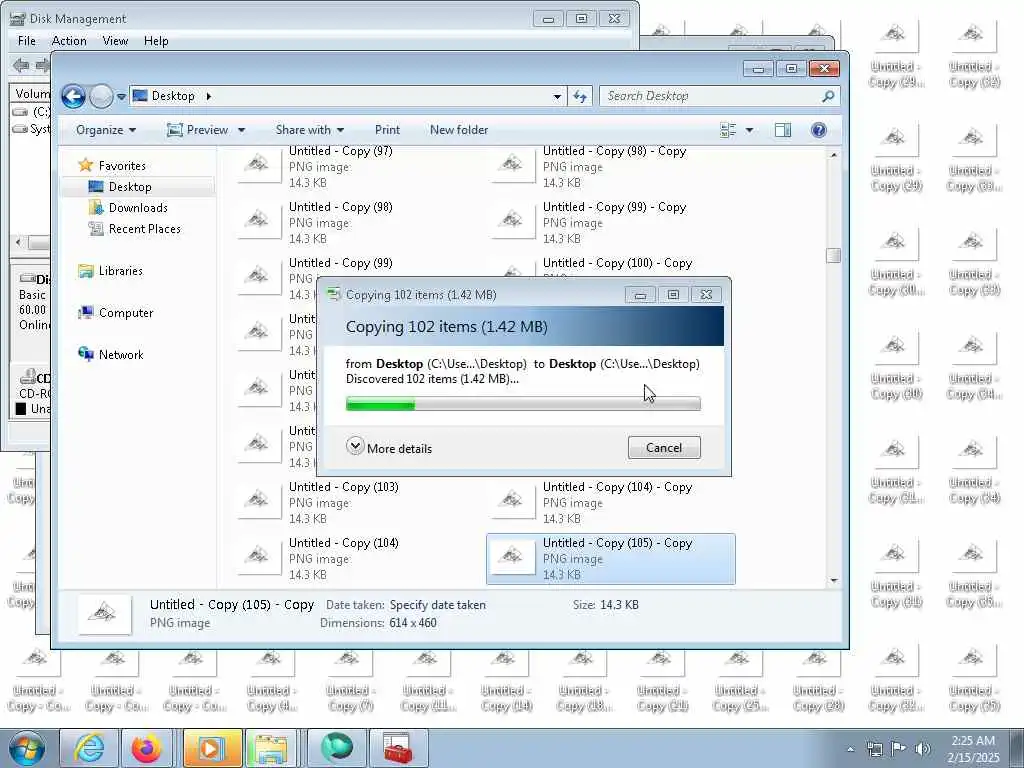The image size is (1024, 768).
Task: Expand the Preview dropdown arrow
Action: 242,130
